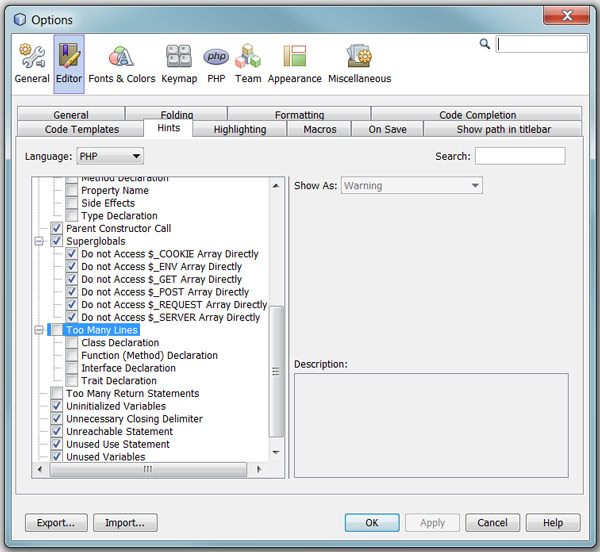Uncheck Unused Use Statement hint
Screen dimensions: 600x552
57,444
